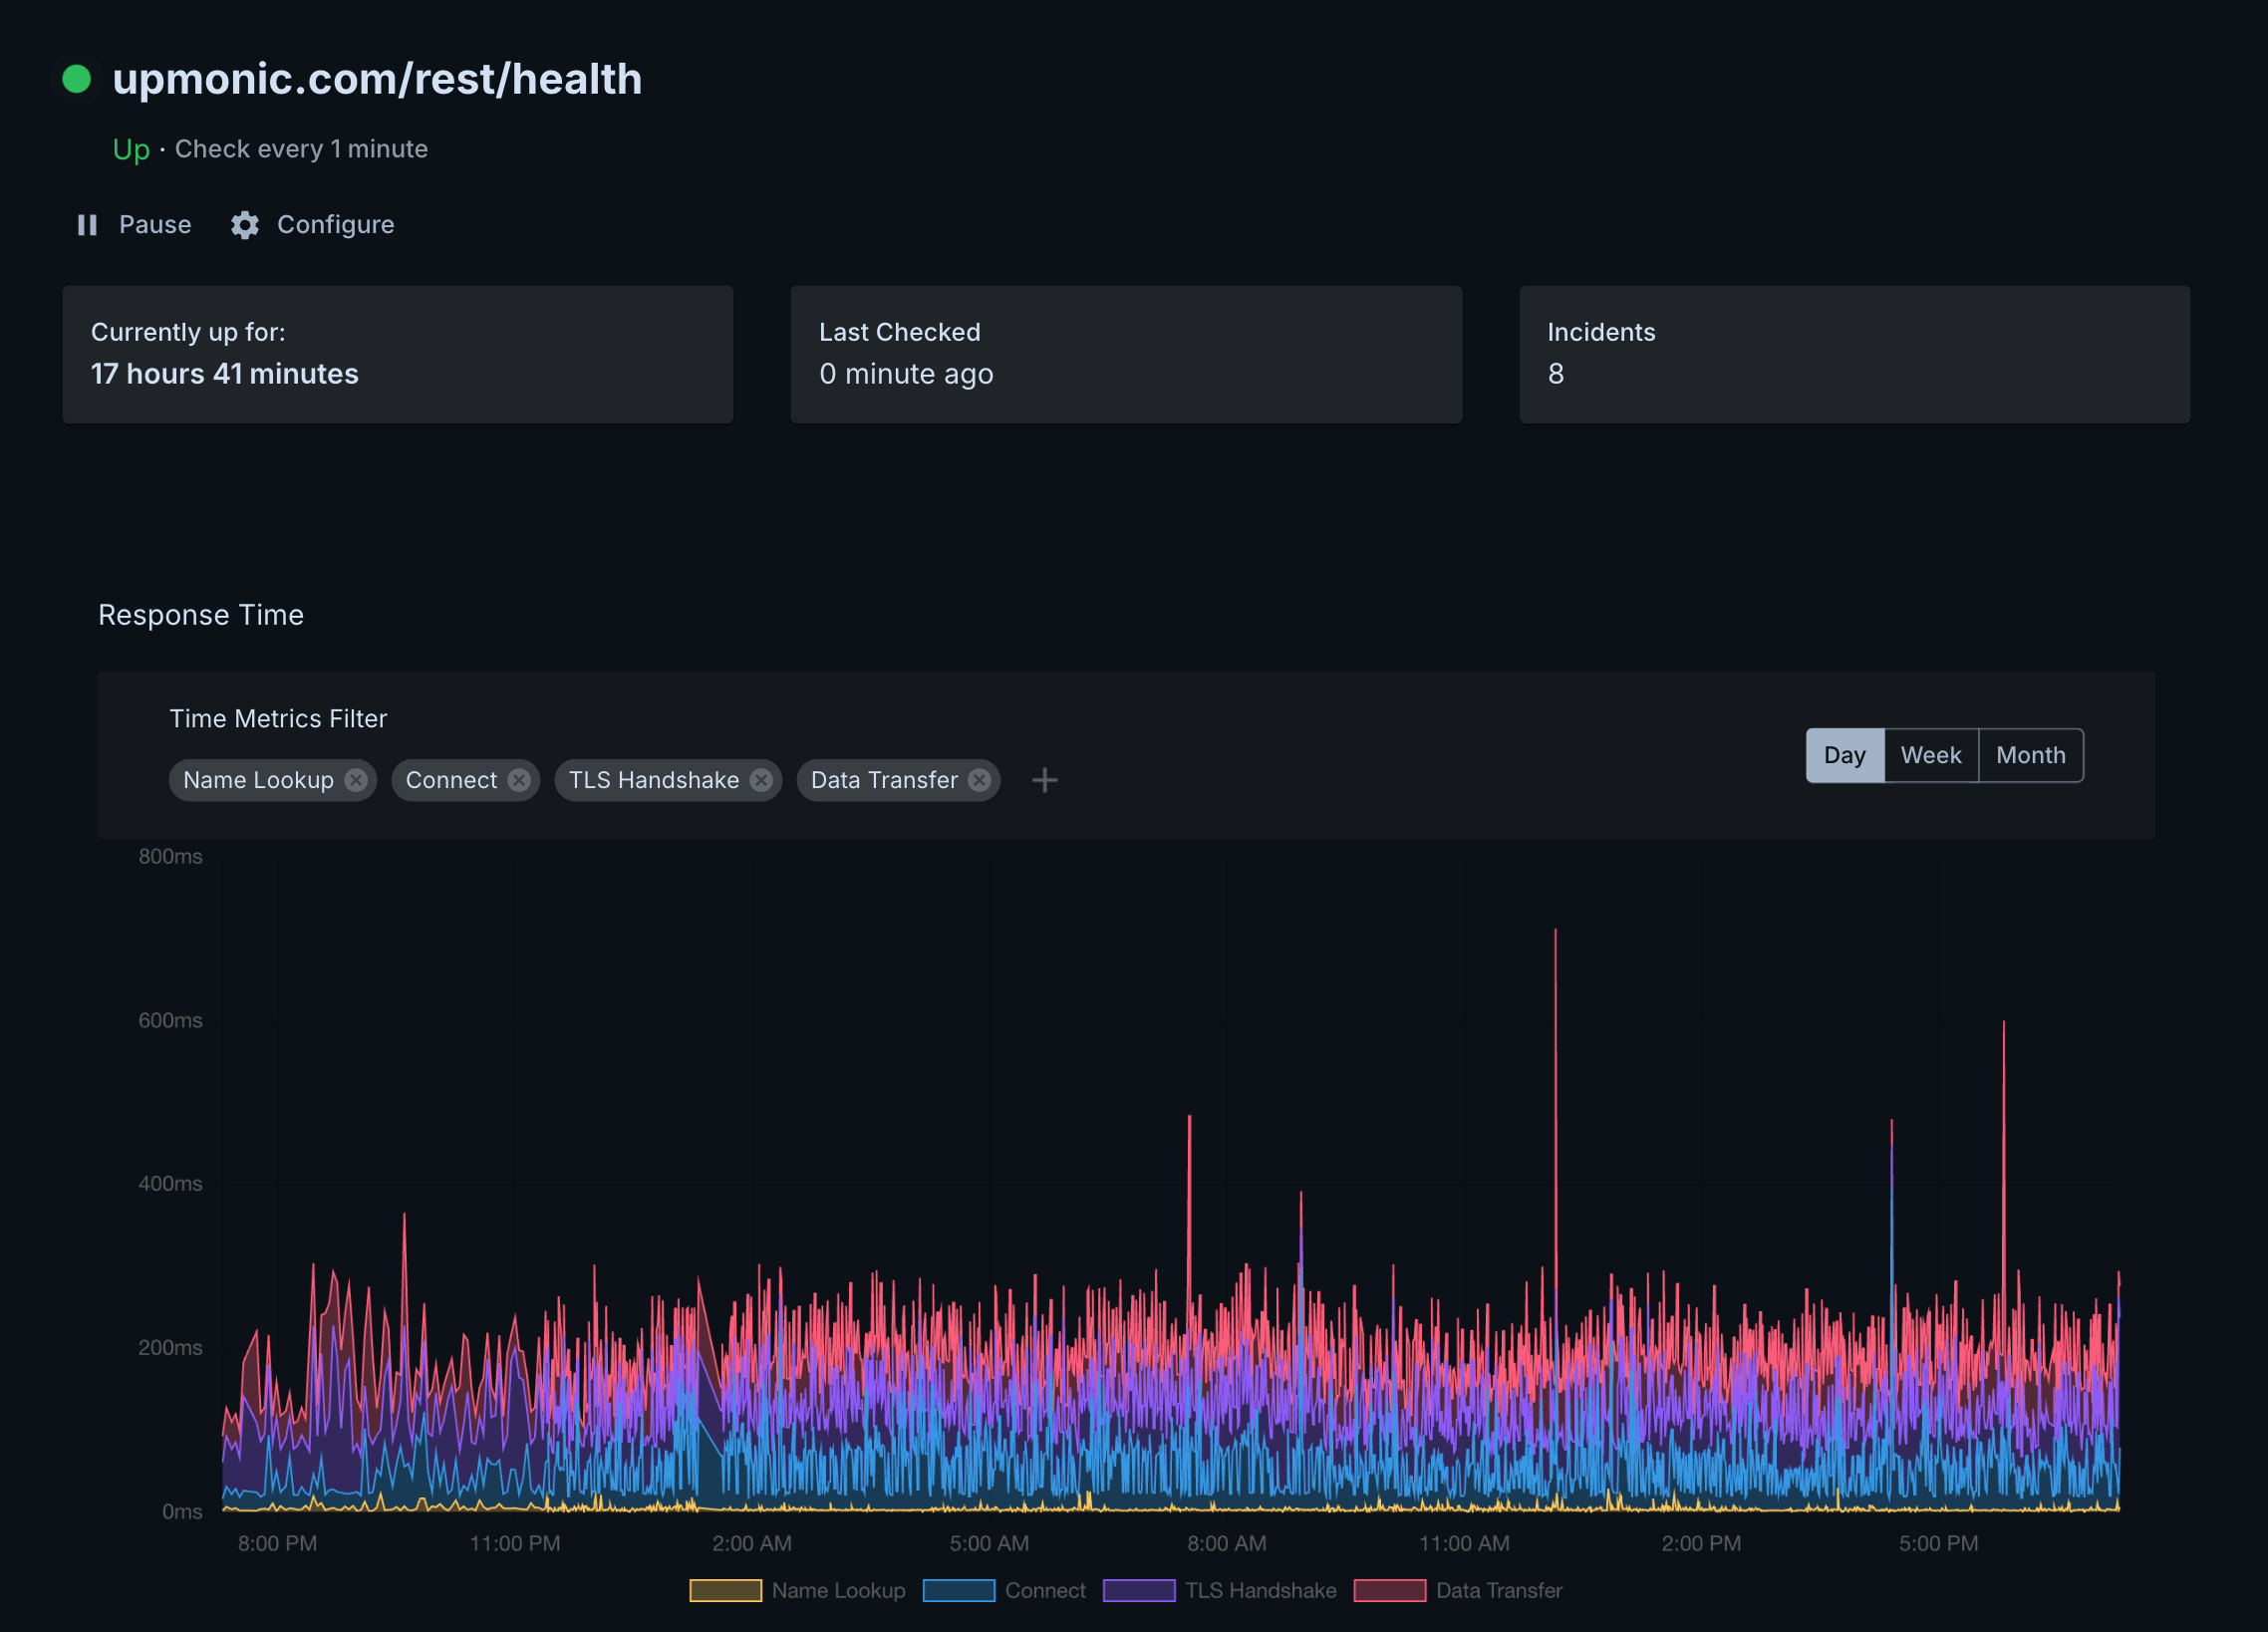This screenshot has height=1632, width=2268.
Task: Click the gear icon next to Configure
Action: pyautogui.click(x=245, y=225)
